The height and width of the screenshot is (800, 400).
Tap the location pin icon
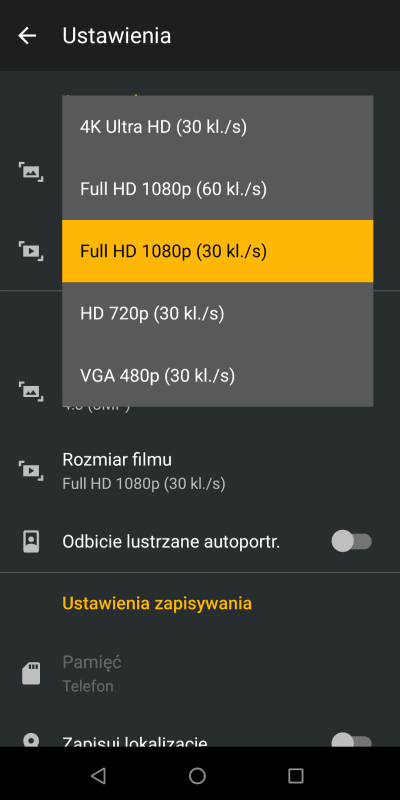(x=31, y=741)
